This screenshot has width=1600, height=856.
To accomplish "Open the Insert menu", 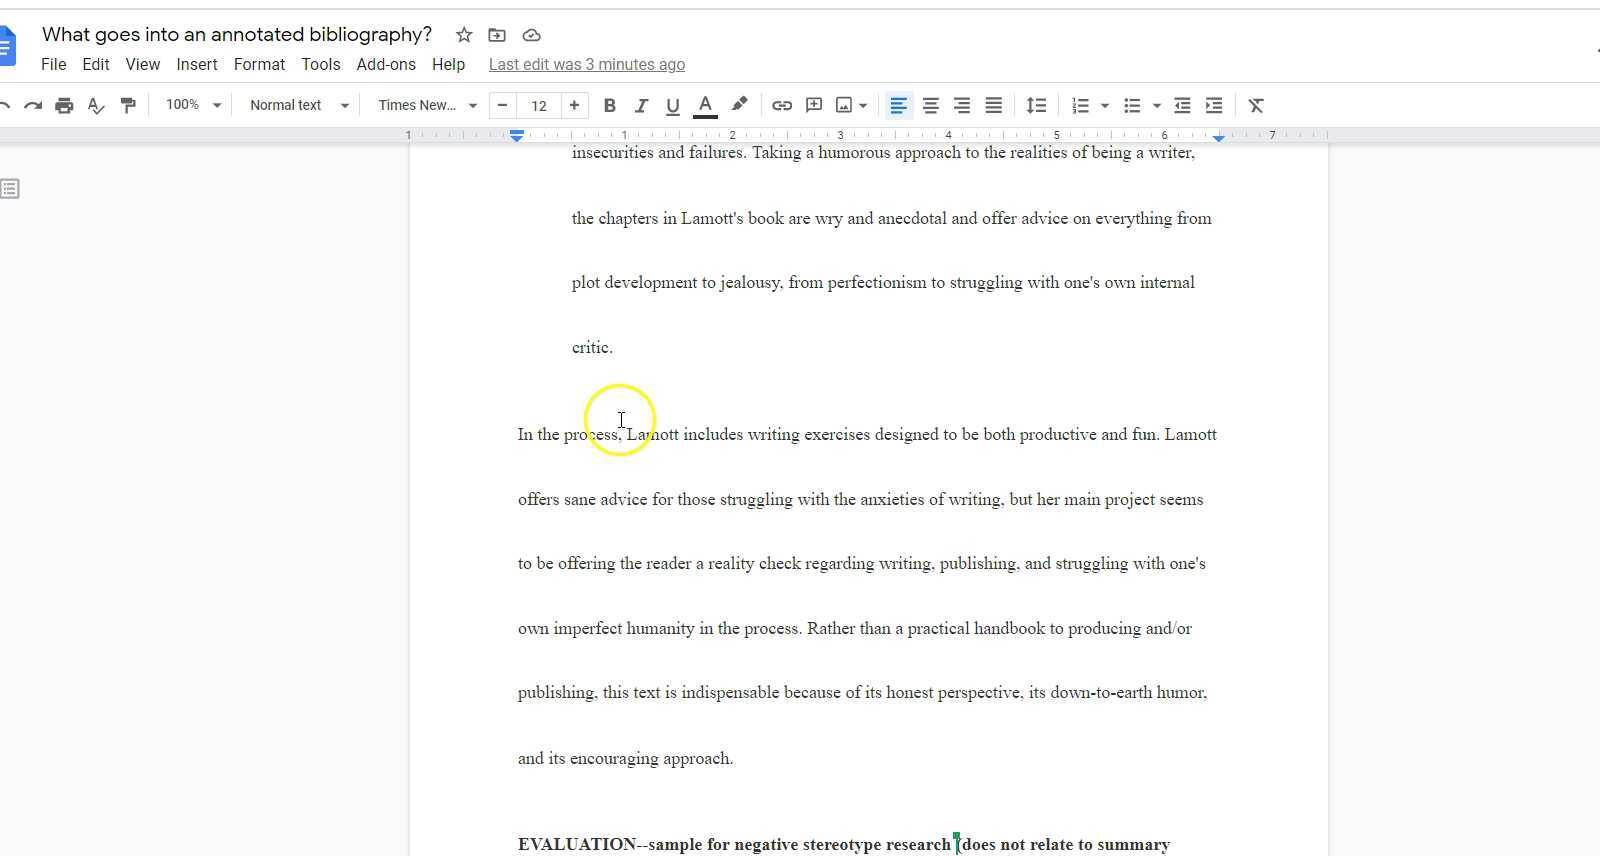I will point(197,64).
